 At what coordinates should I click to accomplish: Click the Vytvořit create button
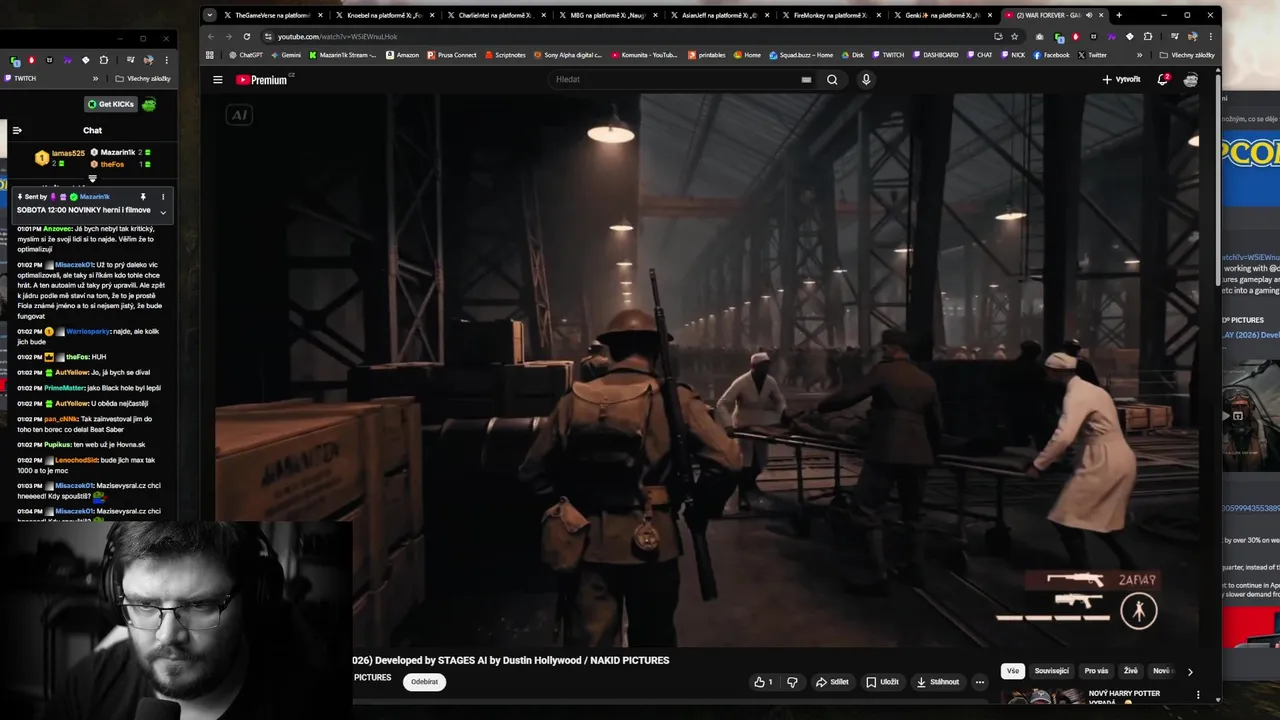pos(1121,79)
